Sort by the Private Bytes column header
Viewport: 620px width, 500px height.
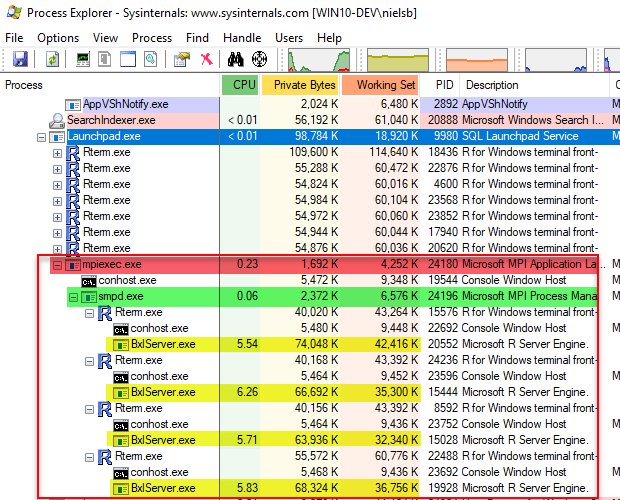[300, 85]
